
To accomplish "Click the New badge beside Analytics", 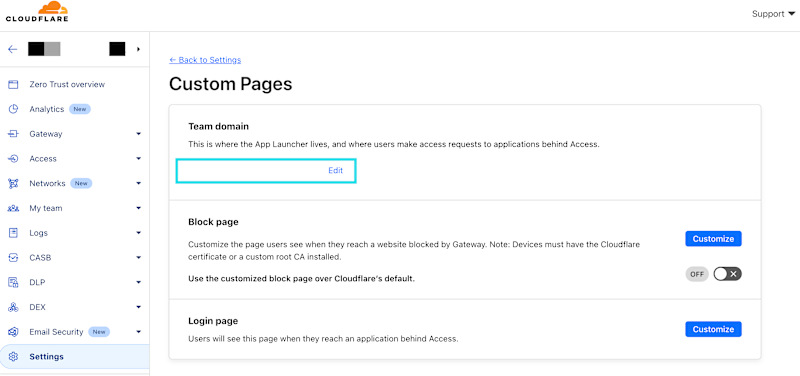I will [80, 109].
